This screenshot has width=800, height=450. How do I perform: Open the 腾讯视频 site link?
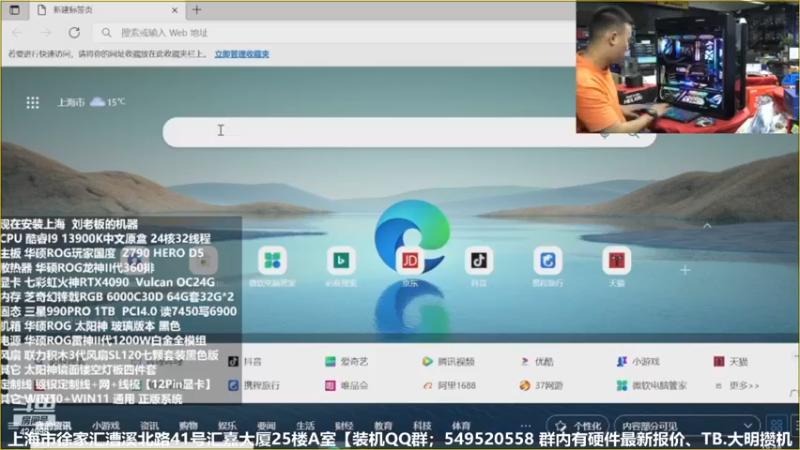[x=448, y=362]
